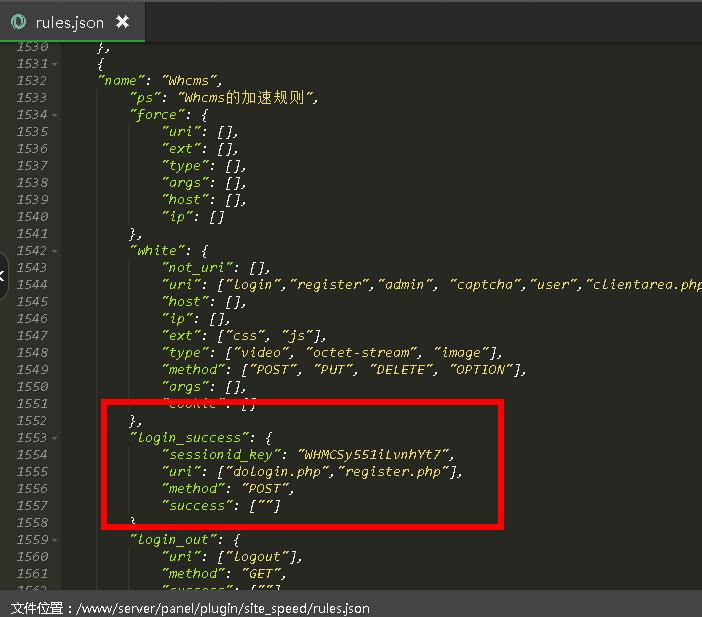Click the file icon on rules.json tab
Image resolution: width=702 pixels, height=617 pixels.
click(18, 22)
